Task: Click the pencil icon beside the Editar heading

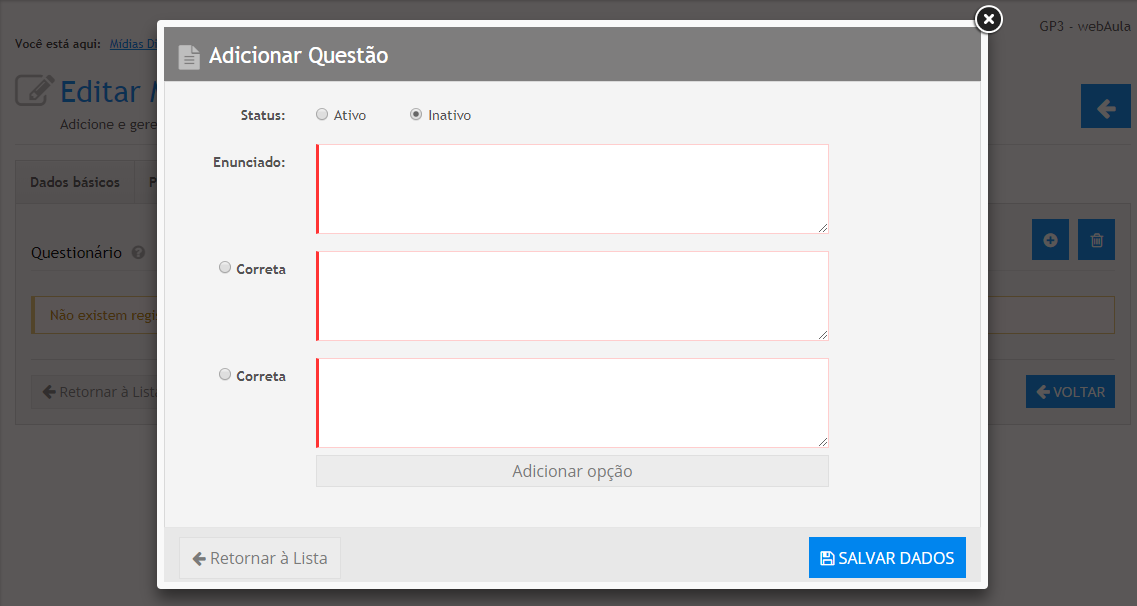Action: (x=35, y=91)
